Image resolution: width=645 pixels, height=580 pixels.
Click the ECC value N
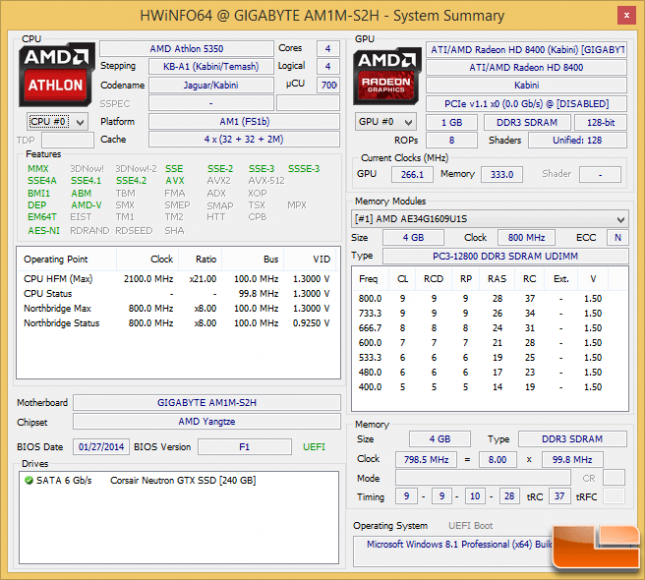pos(617,238)
